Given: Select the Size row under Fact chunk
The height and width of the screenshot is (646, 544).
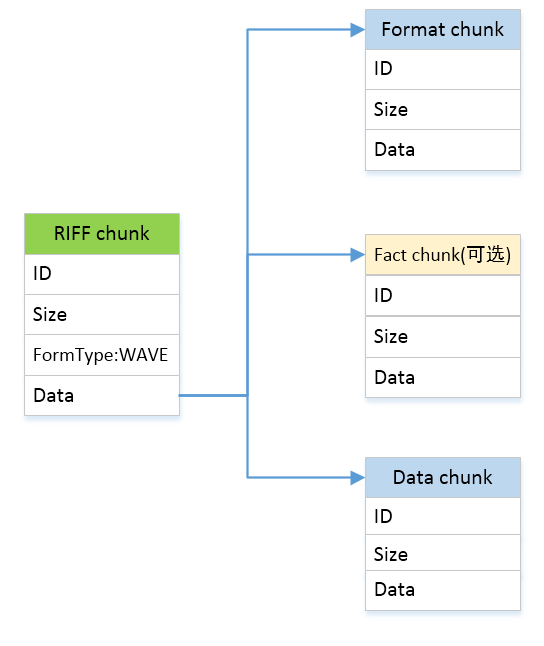Looking at the screenshot, I should point(443,337).
